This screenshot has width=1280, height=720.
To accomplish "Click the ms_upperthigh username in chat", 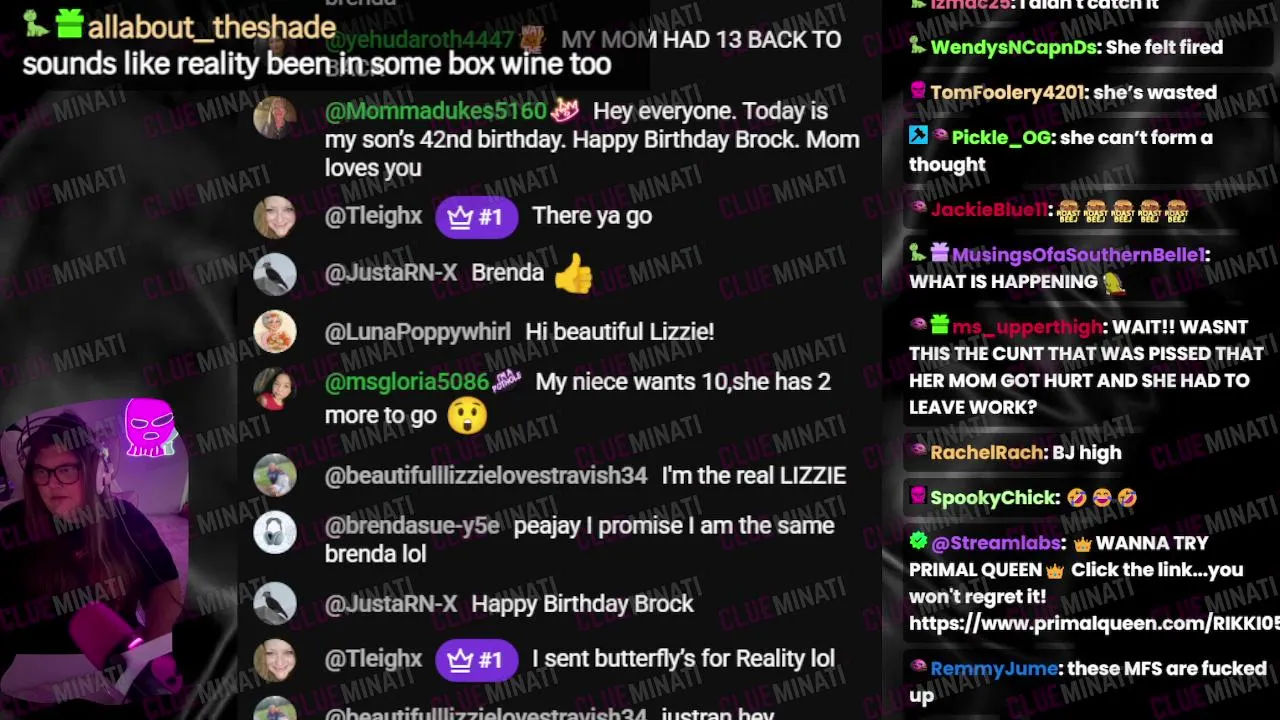I will pos(1027,327).
